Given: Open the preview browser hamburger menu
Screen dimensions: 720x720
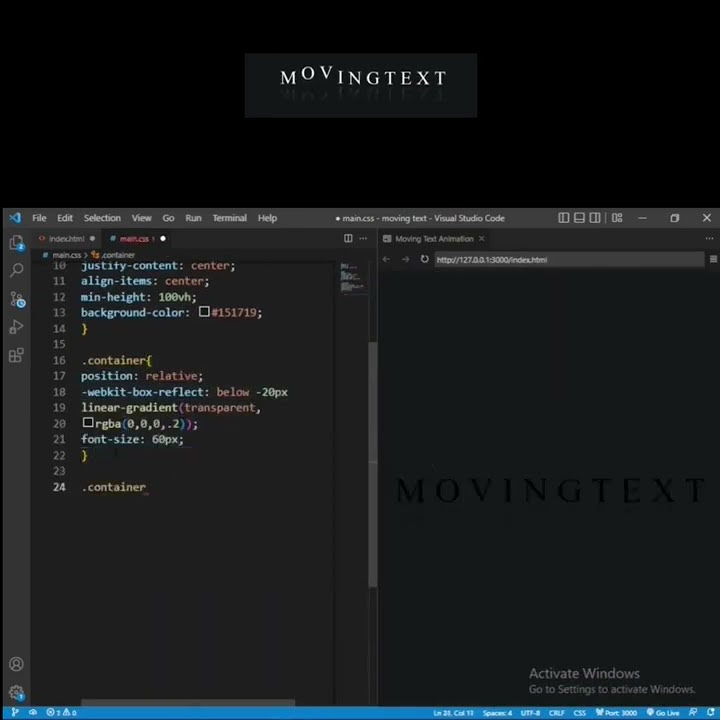Looking at the screenshot, I should coord(713,259).
